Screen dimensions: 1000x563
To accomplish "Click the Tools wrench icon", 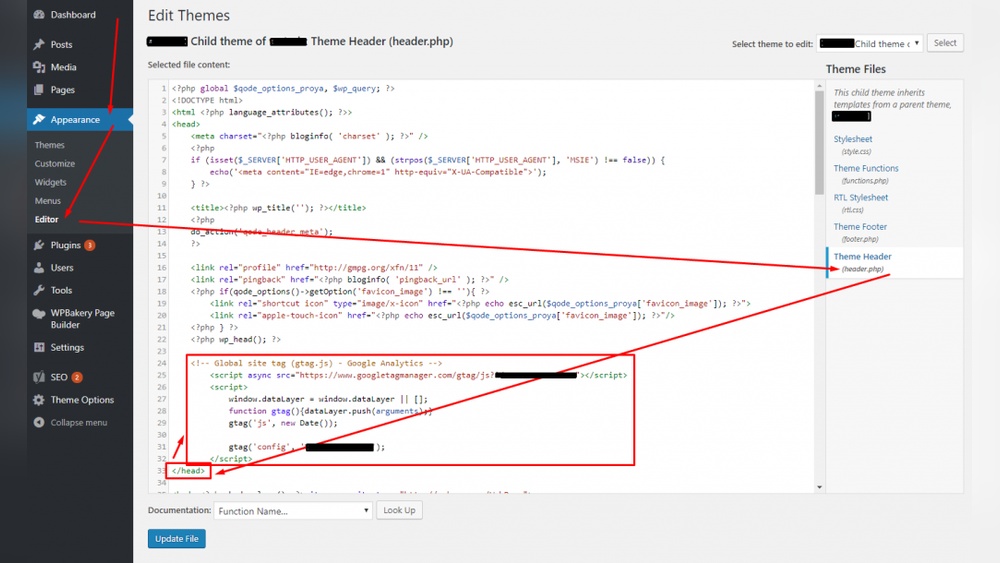I will coord(39,290).
